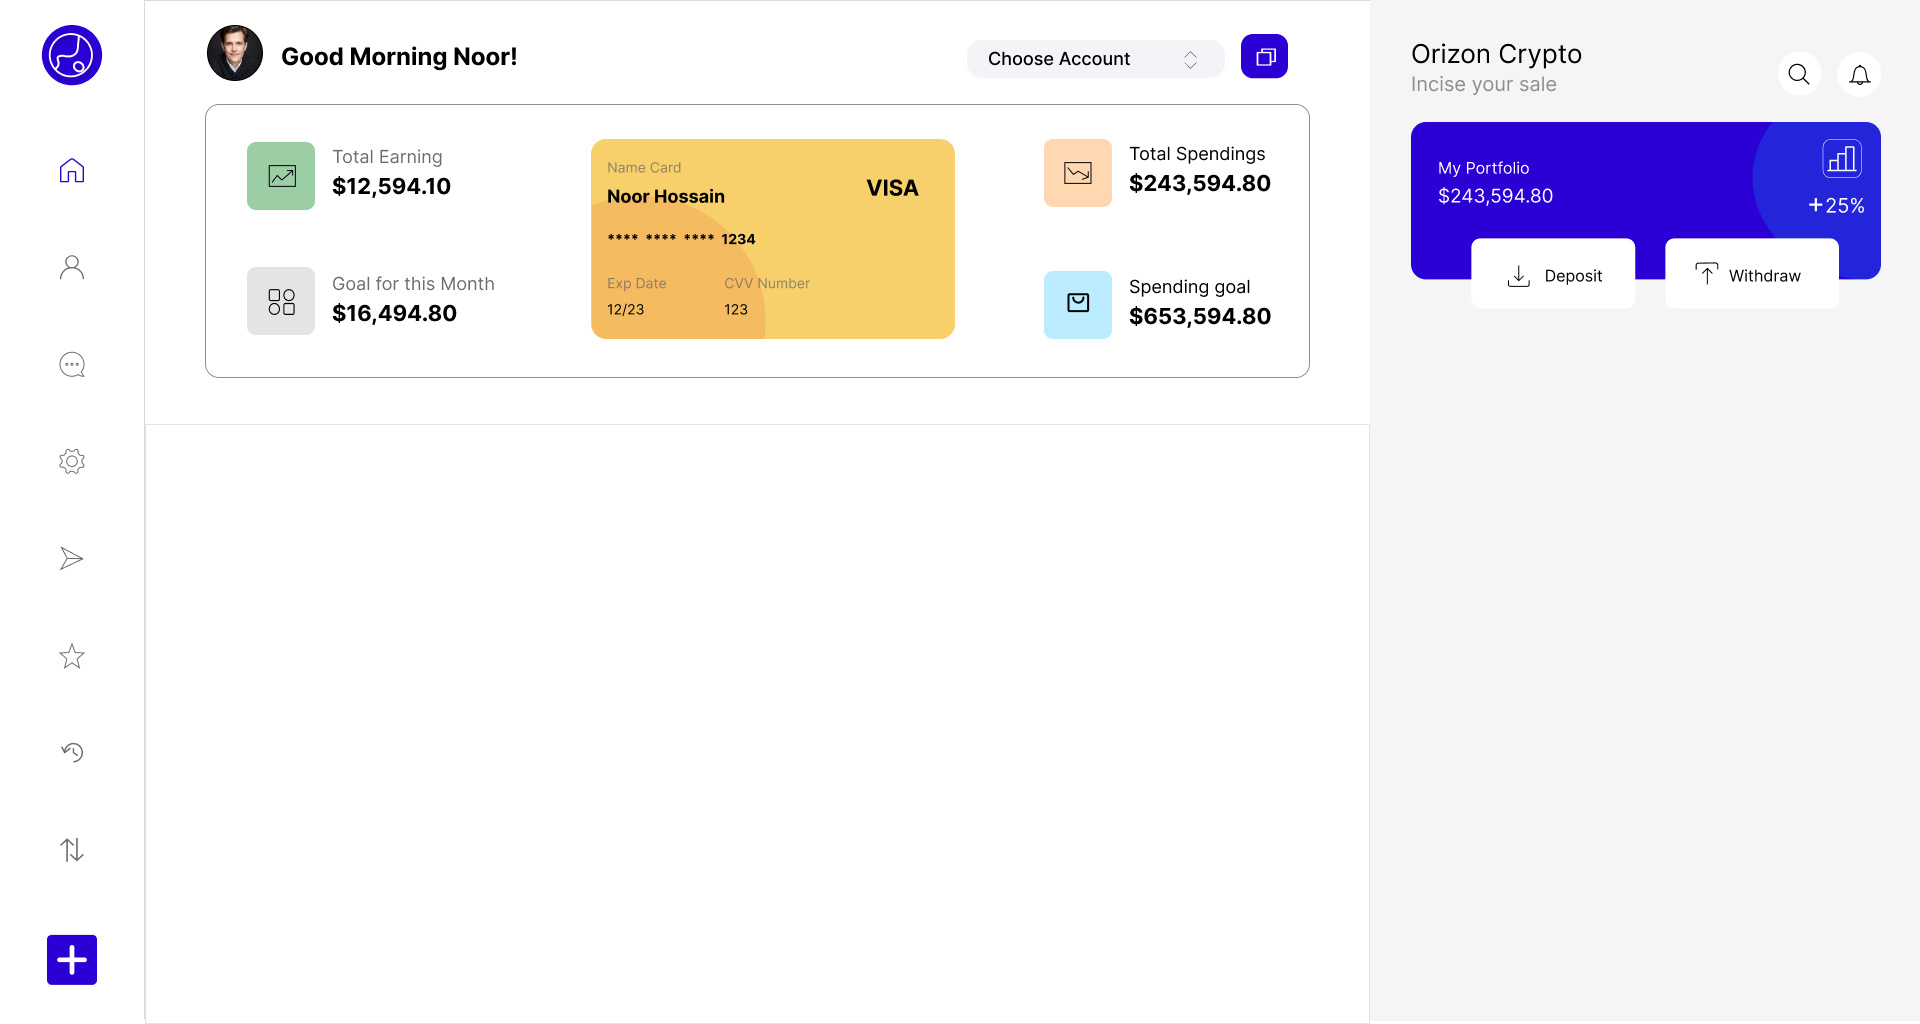Open the chat messages icon
The width and height of the screenshot is (1920, 1024).
(71, 364)
